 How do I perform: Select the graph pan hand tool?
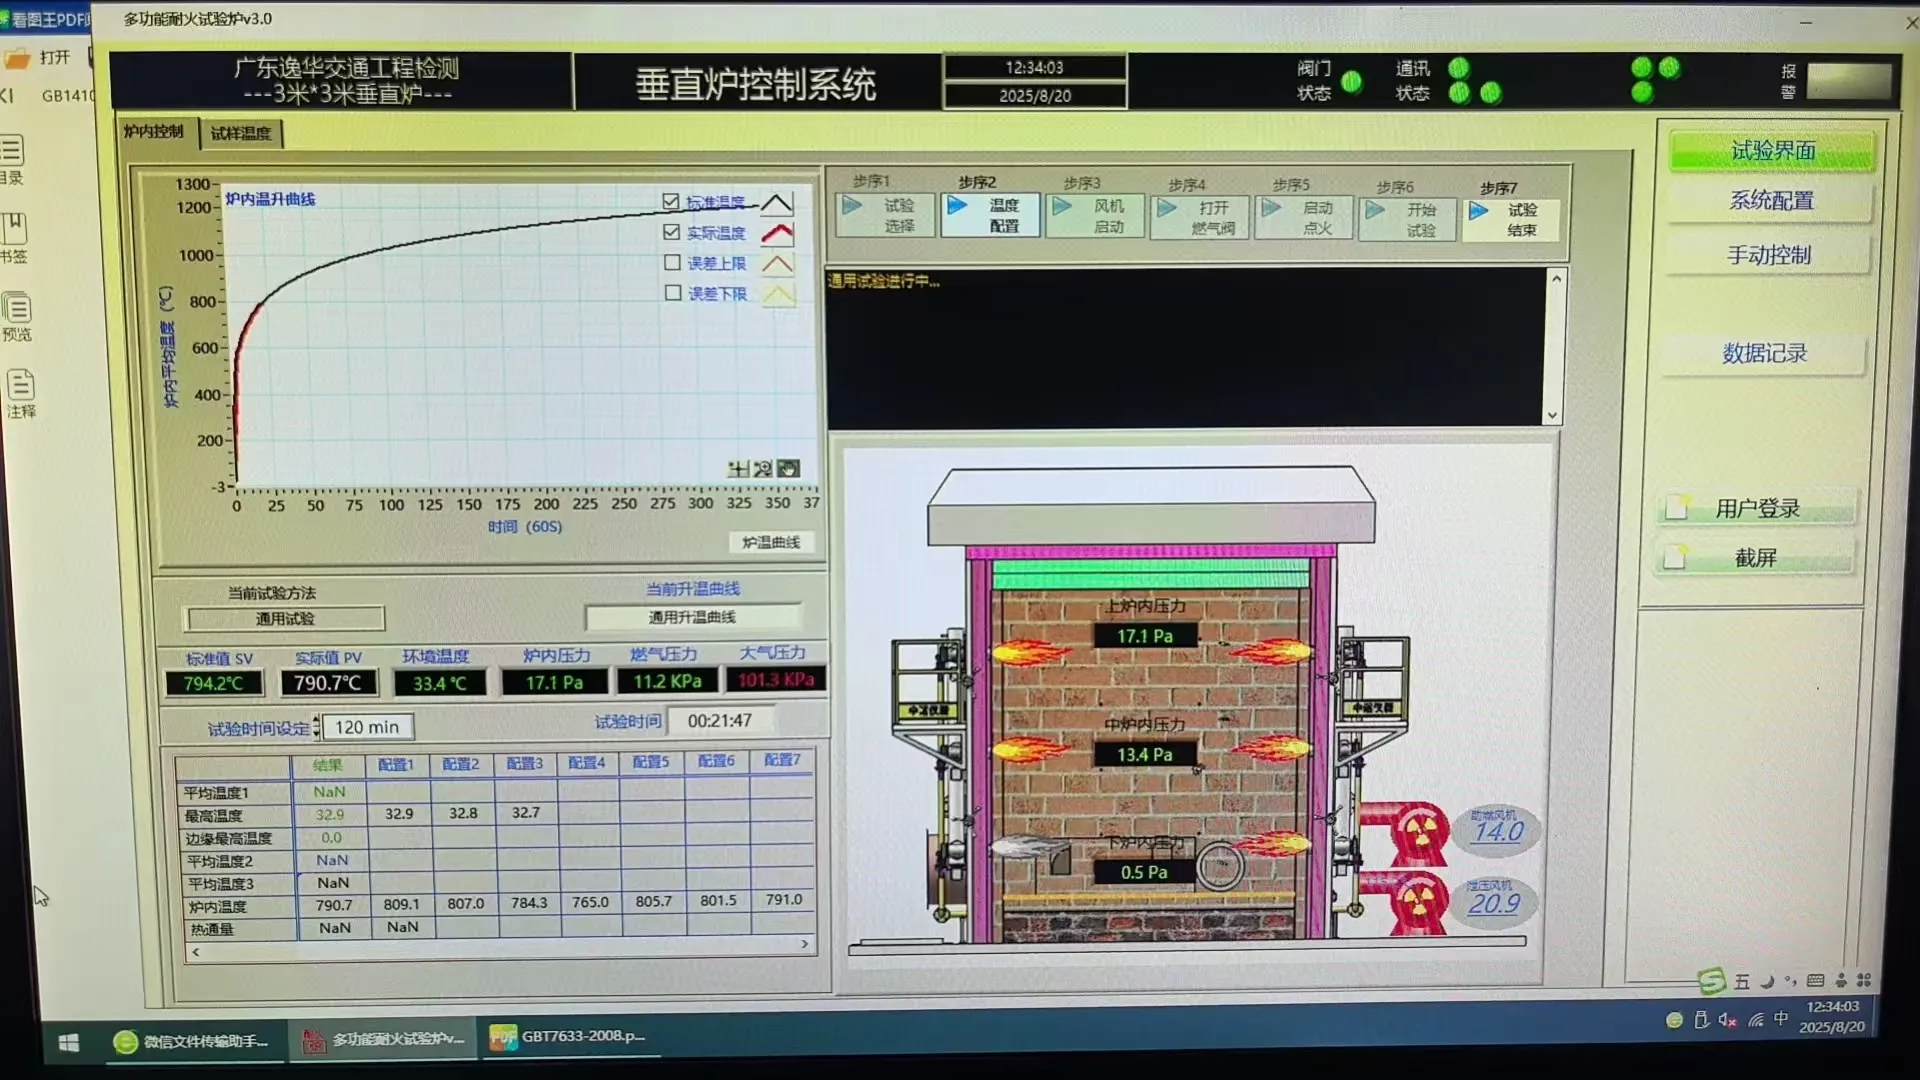coord(787,467)
